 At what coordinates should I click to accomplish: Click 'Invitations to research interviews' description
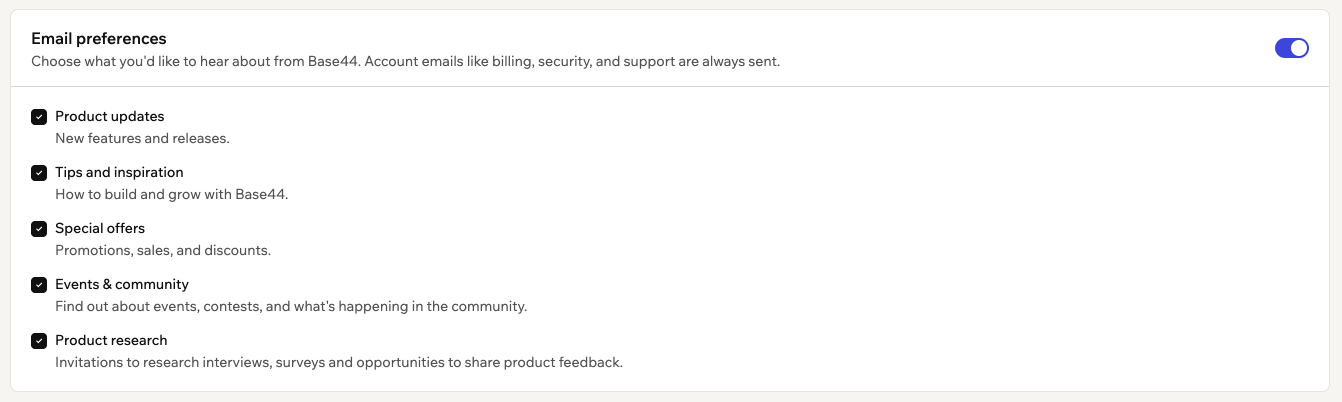(339, 363)
